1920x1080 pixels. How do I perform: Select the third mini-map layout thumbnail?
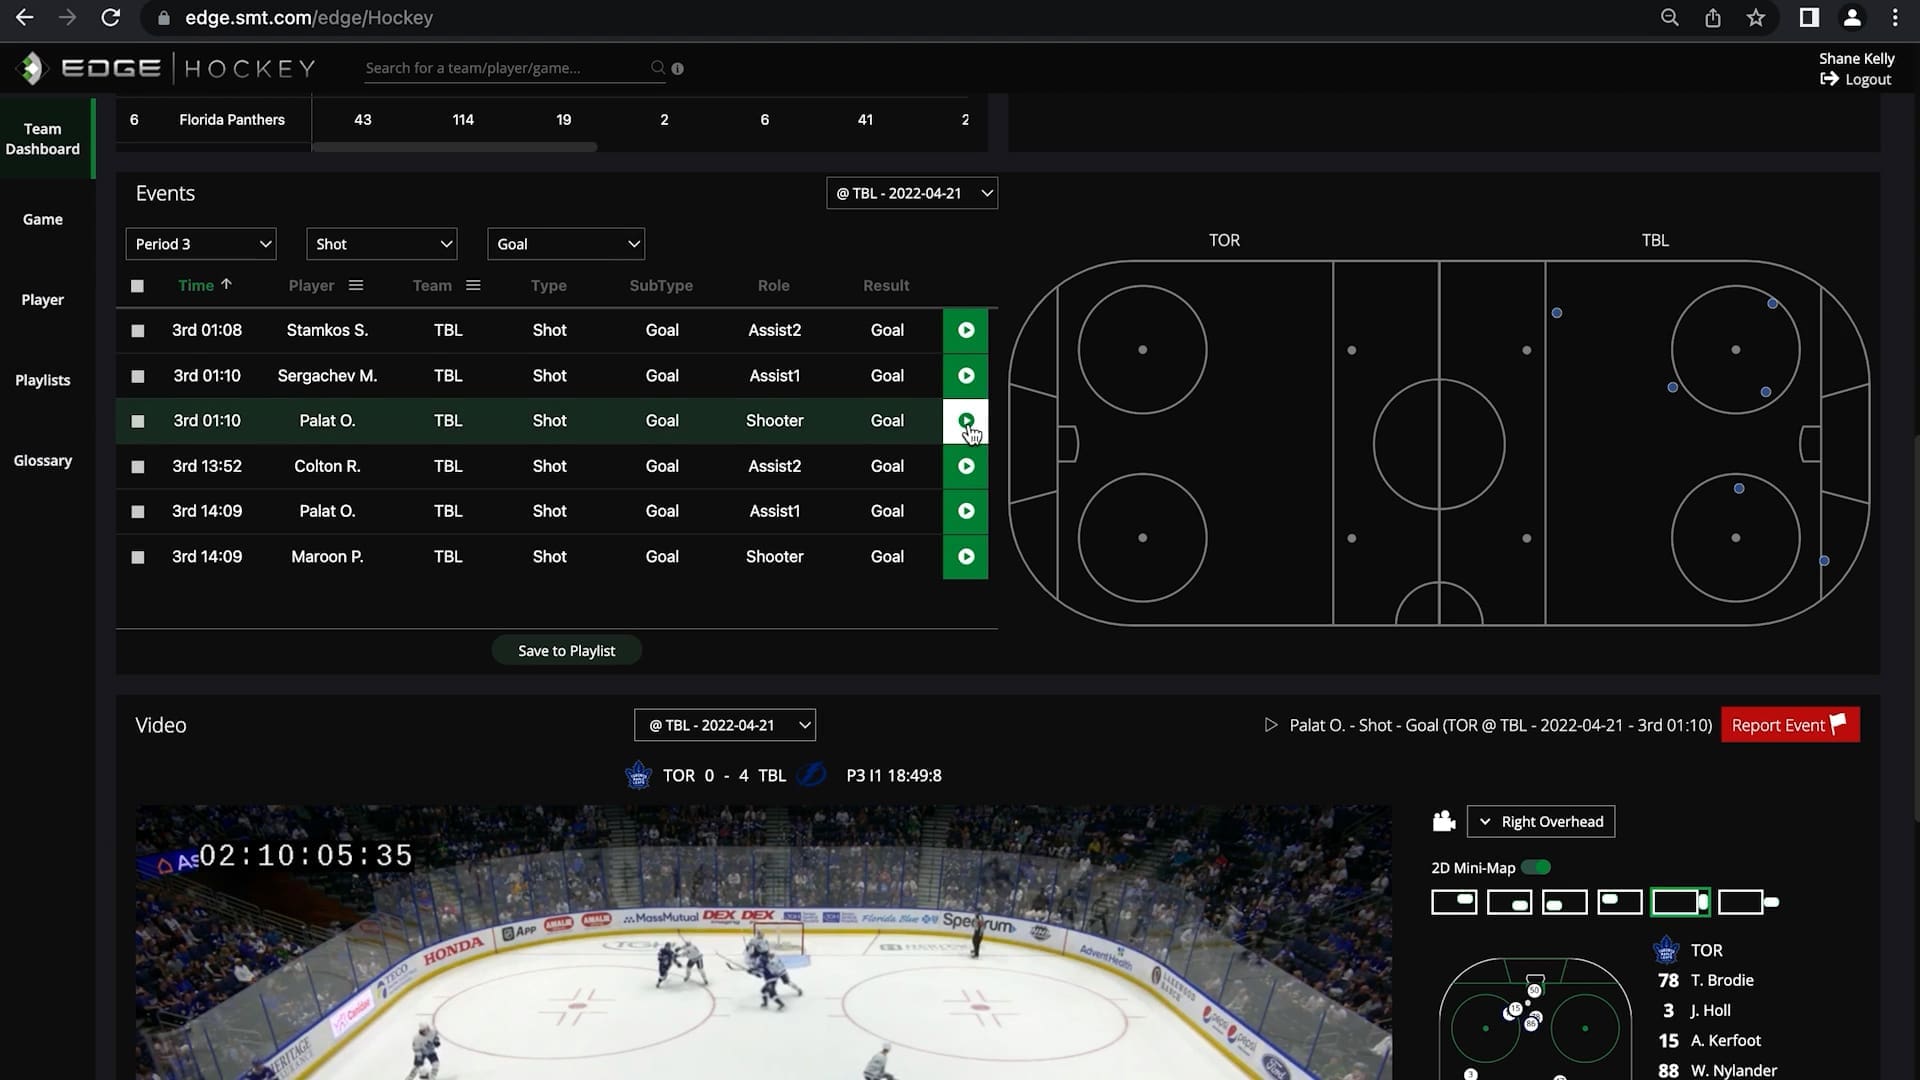(1565, 902)
